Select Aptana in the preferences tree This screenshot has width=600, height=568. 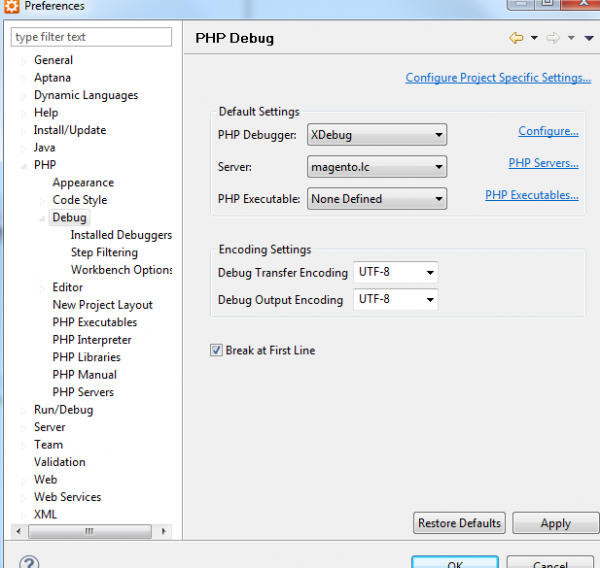pos(52,78)
